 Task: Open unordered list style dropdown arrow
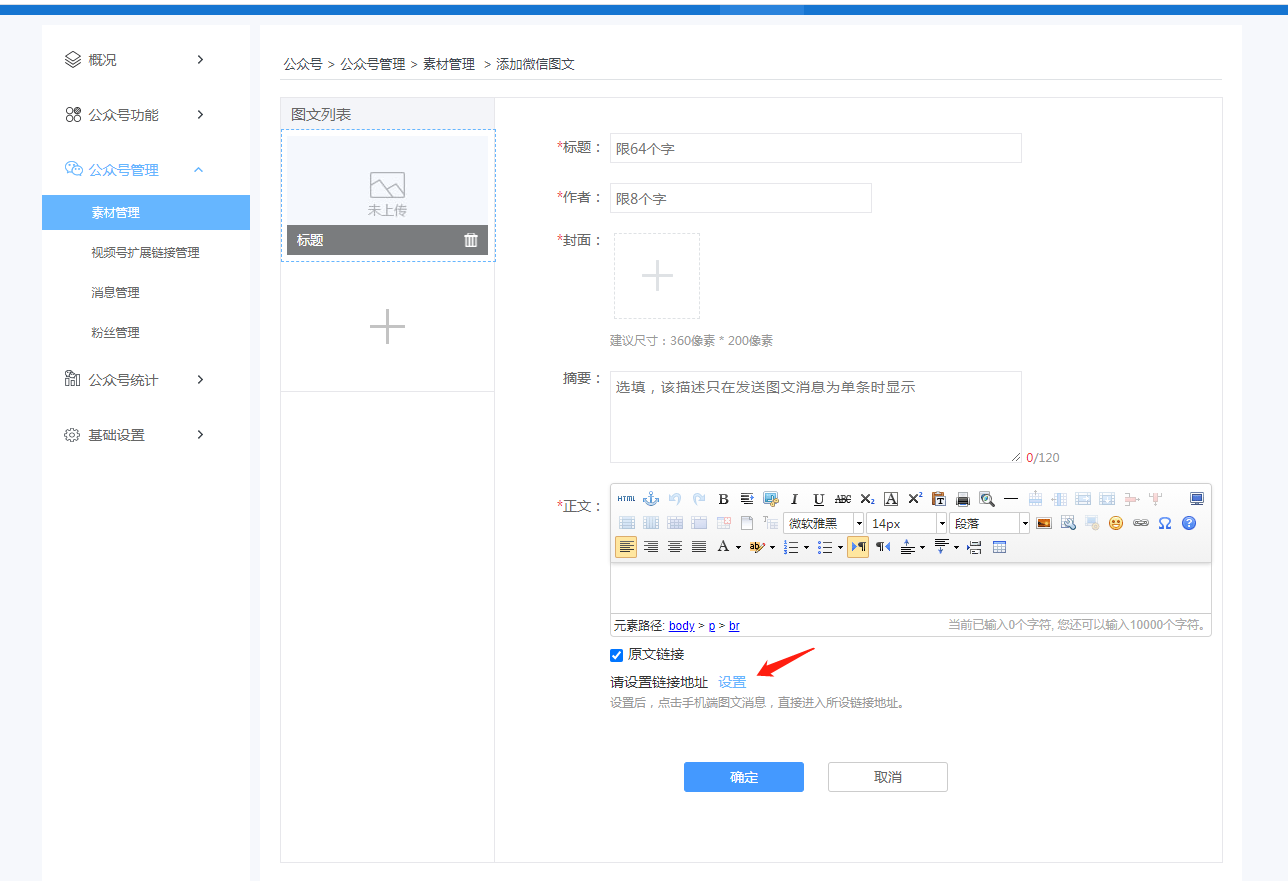coord(840,547)
